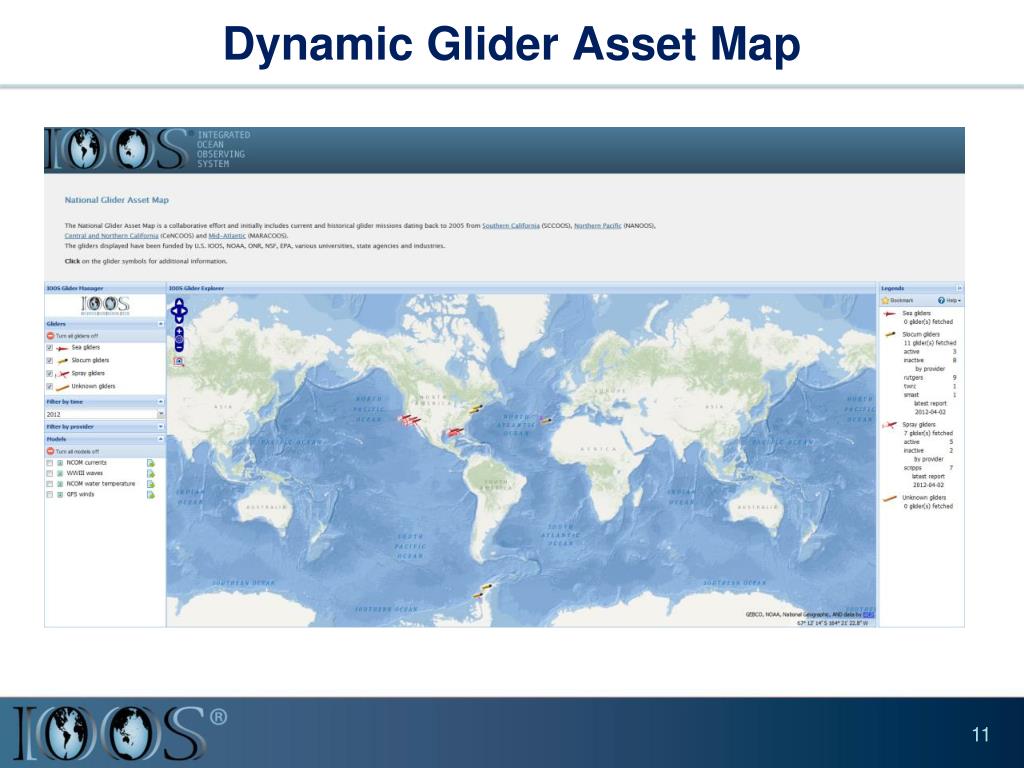
Task: Click info icon beside NCOM water temperature
Action: (x=60, y=485)
